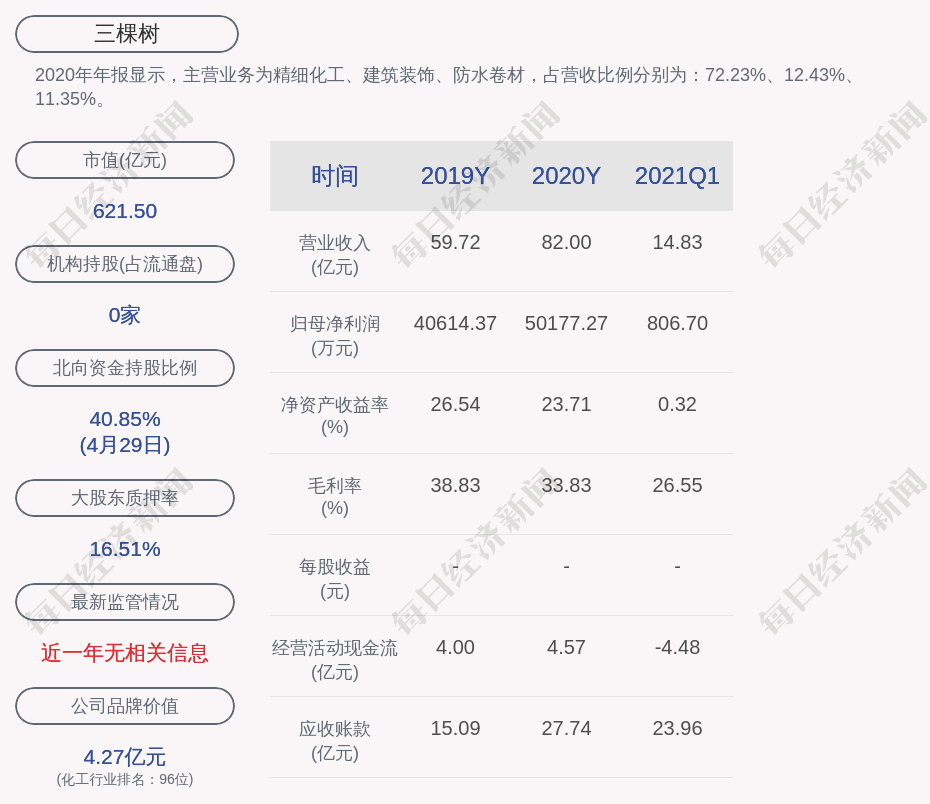The image size is (930, 804).
Task: Click the ROE value 0.32
Action: 677,404
